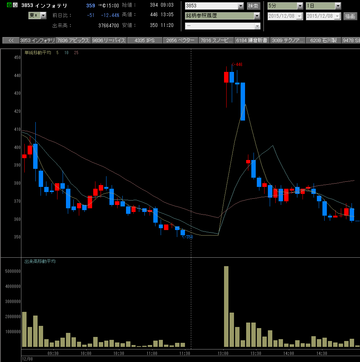Screen dimensions: 360x362
Task: Open the empty third dropdown below history
Action: (x=257, y=26)
